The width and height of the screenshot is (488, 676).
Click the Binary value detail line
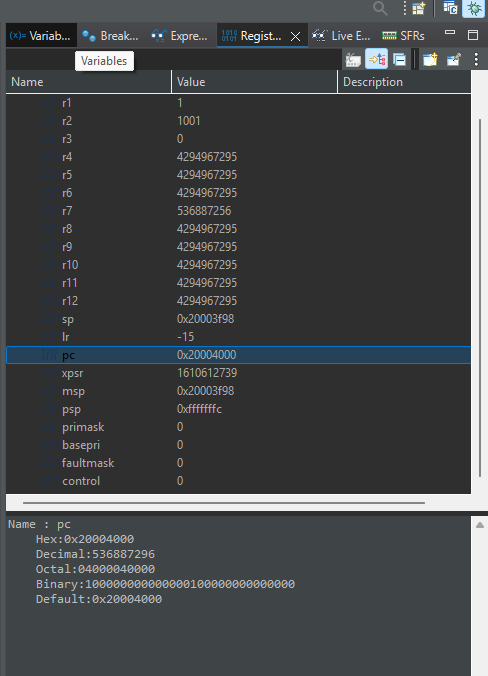pyautogui.click(x=166, y=584)
